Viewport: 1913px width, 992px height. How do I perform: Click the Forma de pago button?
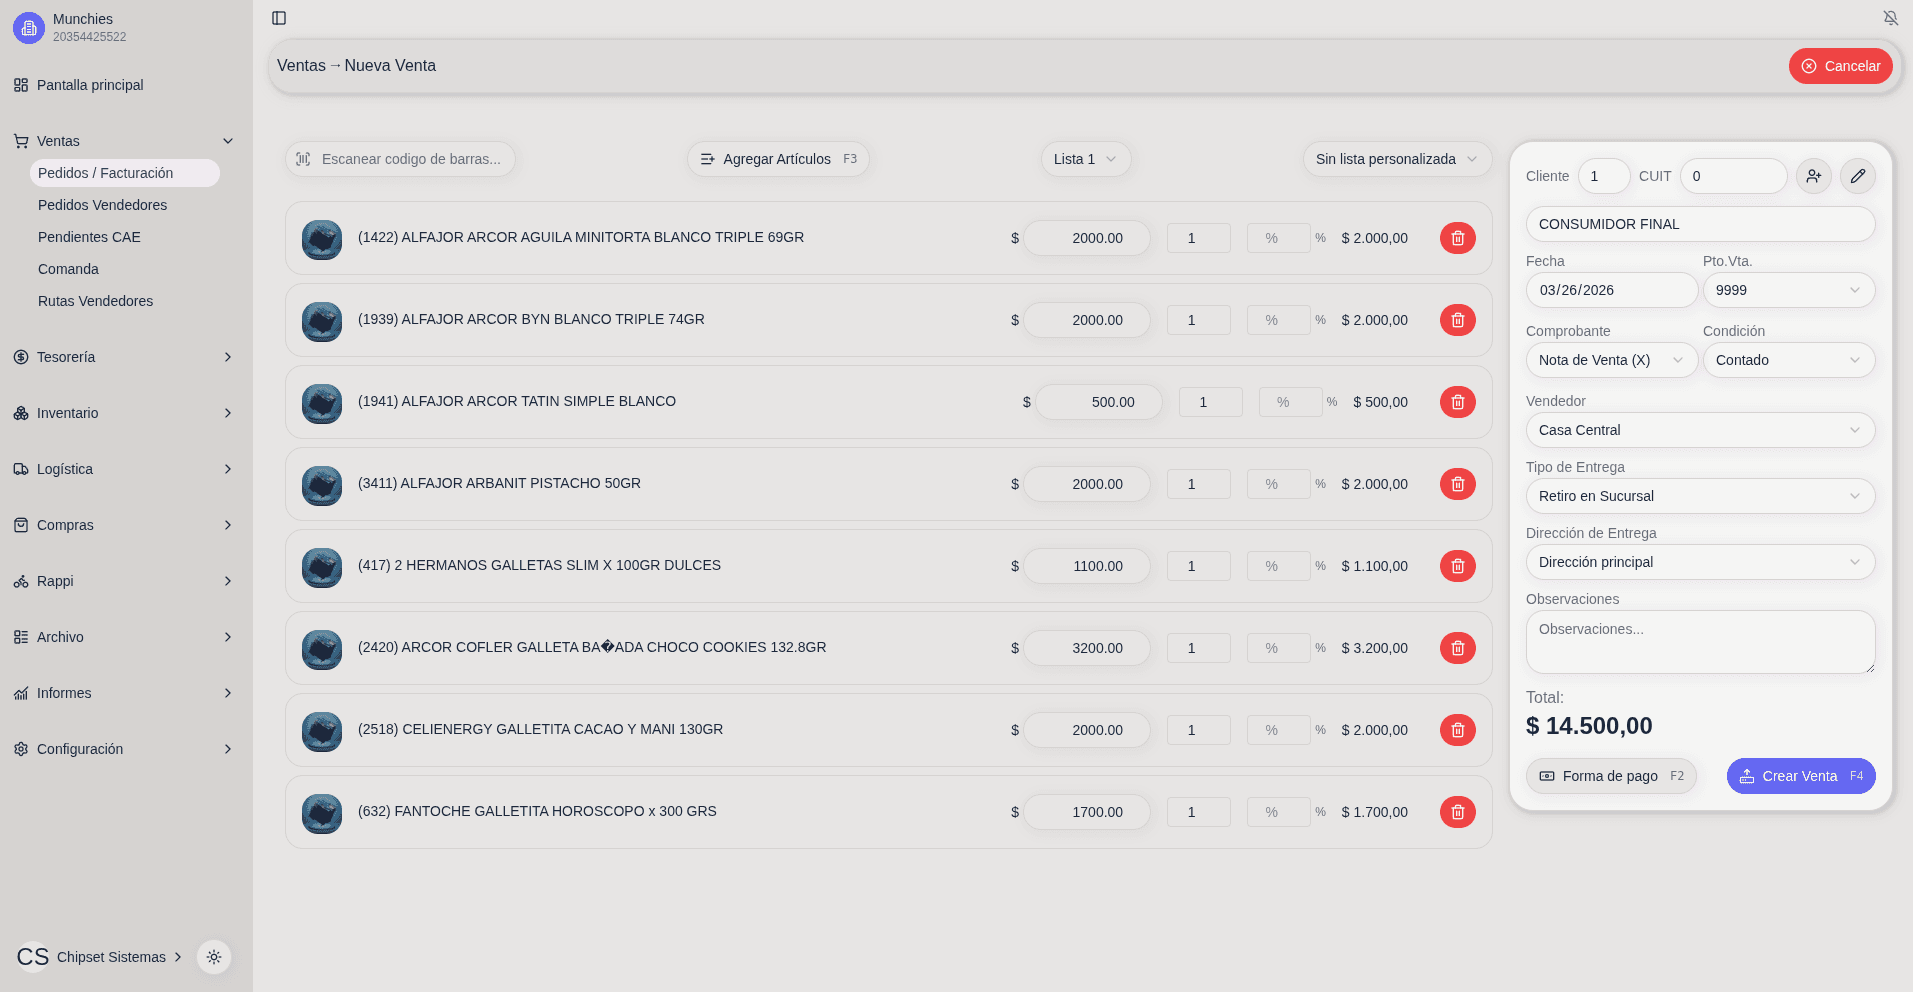click(1610, 776)
